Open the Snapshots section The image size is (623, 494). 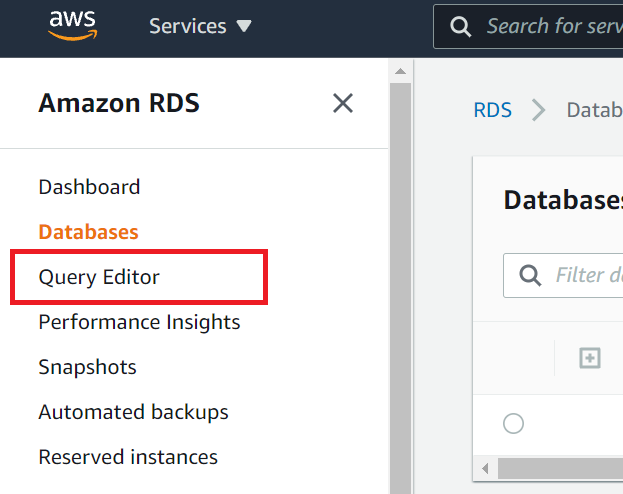coord(87,367)
